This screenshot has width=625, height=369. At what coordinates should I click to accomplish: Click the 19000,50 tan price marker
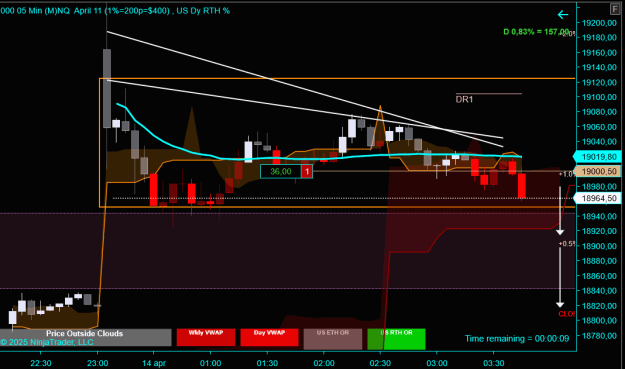597,171
